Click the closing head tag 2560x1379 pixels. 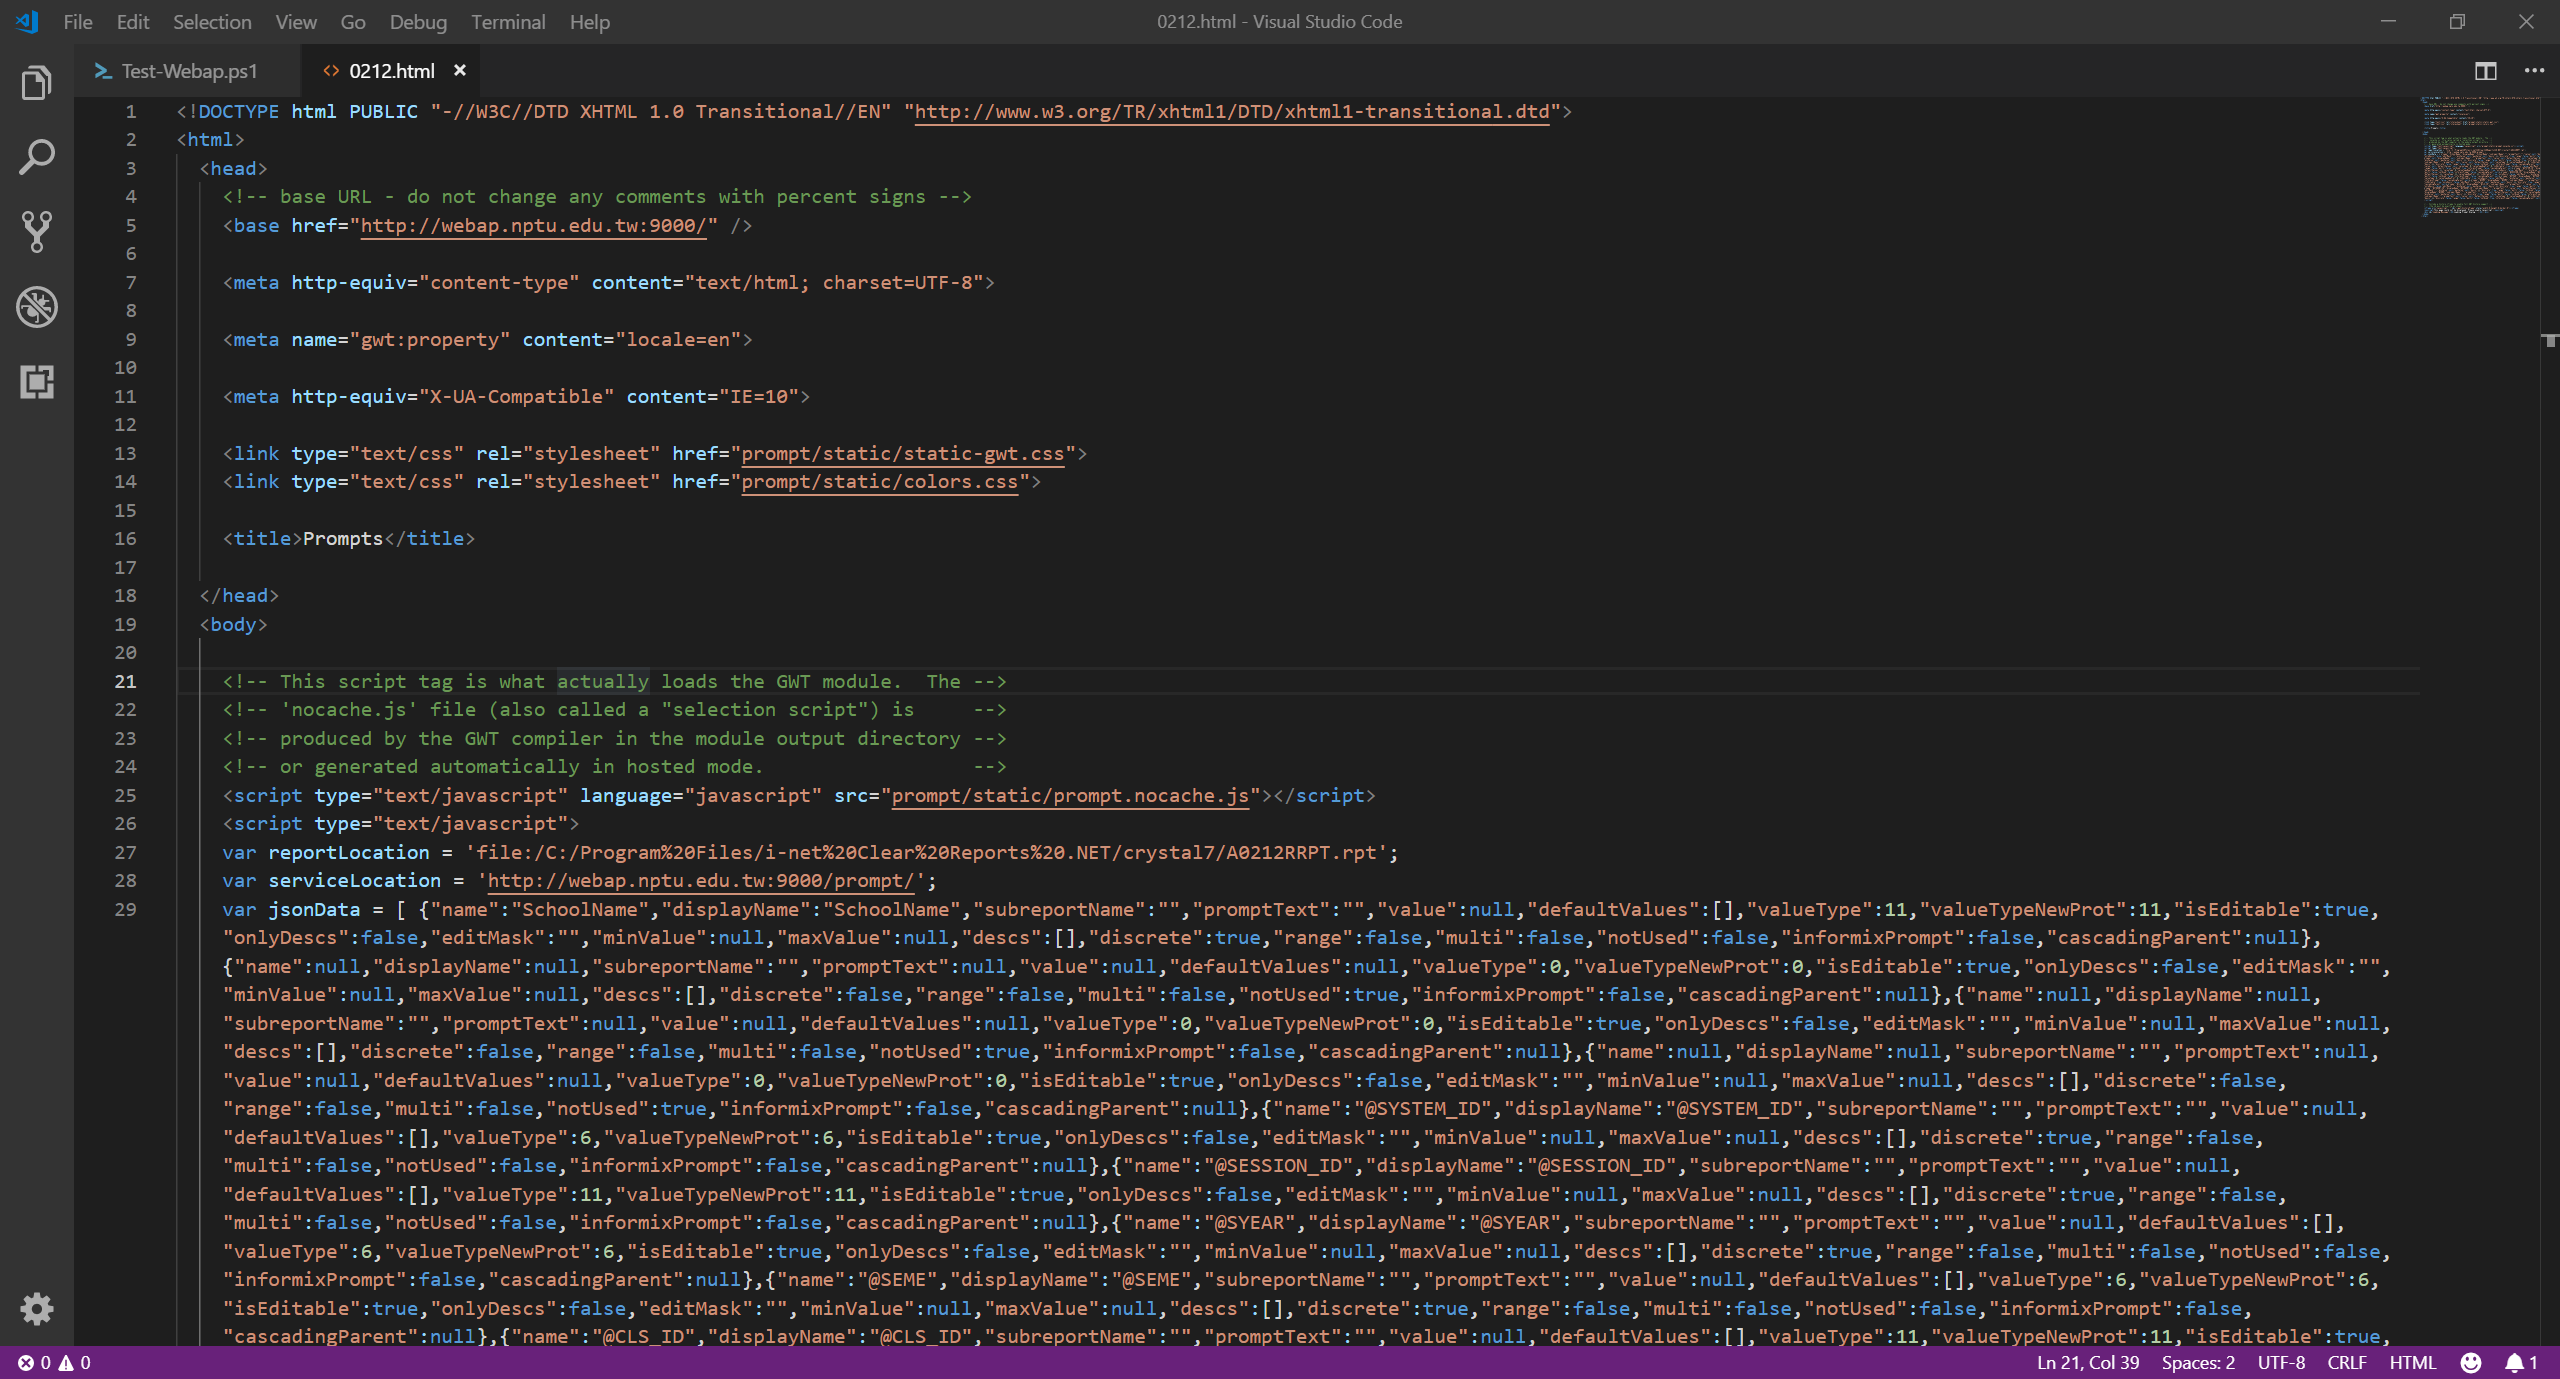239,596
